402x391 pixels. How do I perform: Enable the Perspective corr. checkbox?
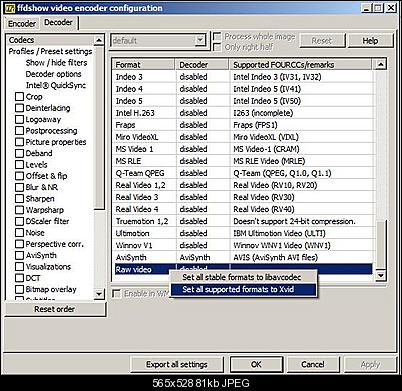19,244
